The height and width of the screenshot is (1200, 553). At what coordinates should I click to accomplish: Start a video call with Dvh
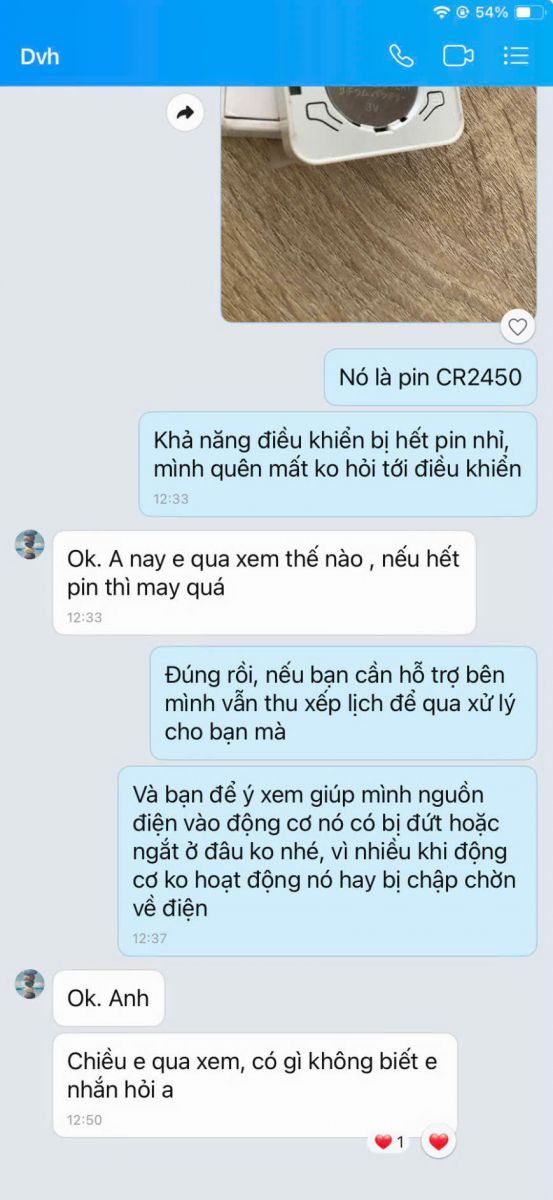pyautogui.click(x=458, y=56)
